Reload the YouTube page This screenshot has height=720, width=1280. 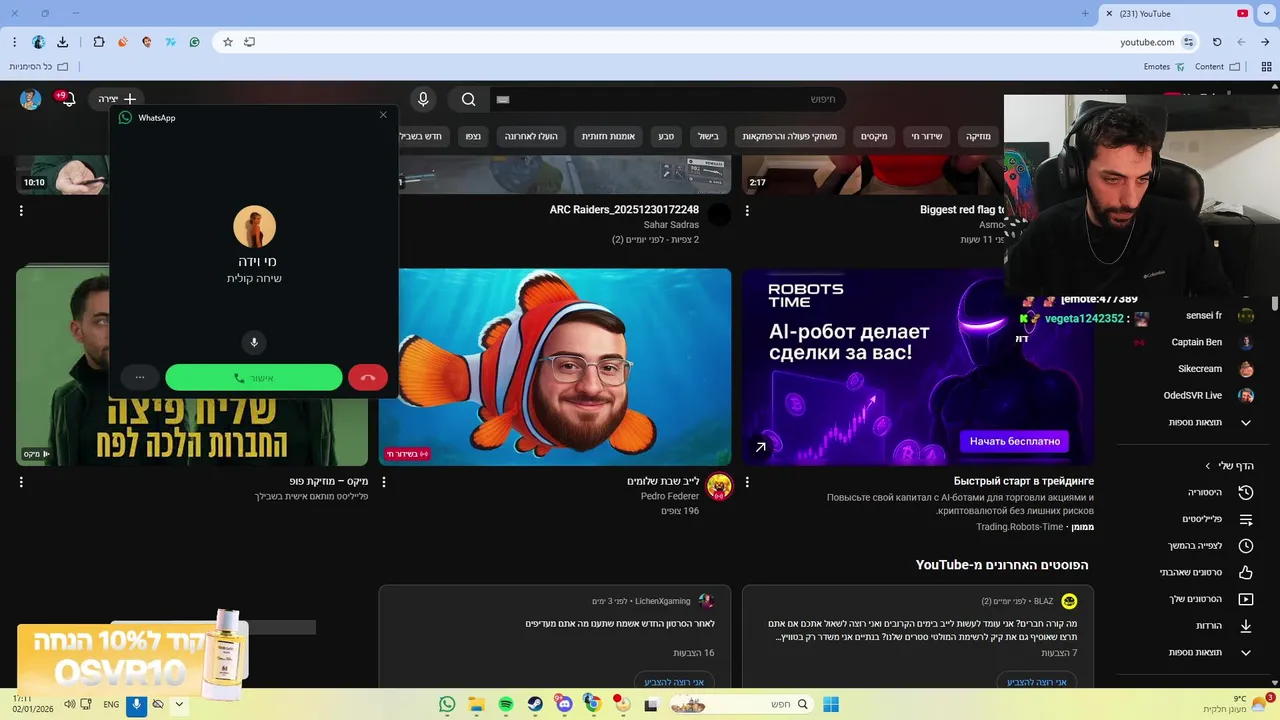(x=1217, y=42)
